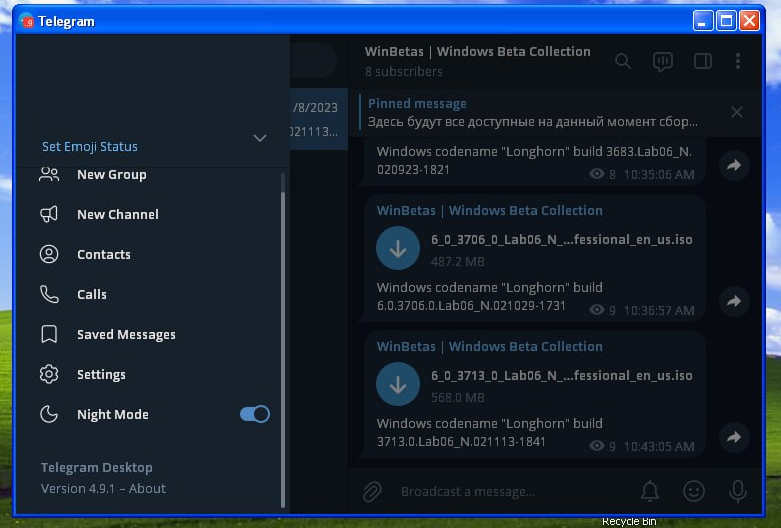
Task: Download the 6_0_3713_0 ISO file
Action: pyautogui.click(x=397, y=384)
